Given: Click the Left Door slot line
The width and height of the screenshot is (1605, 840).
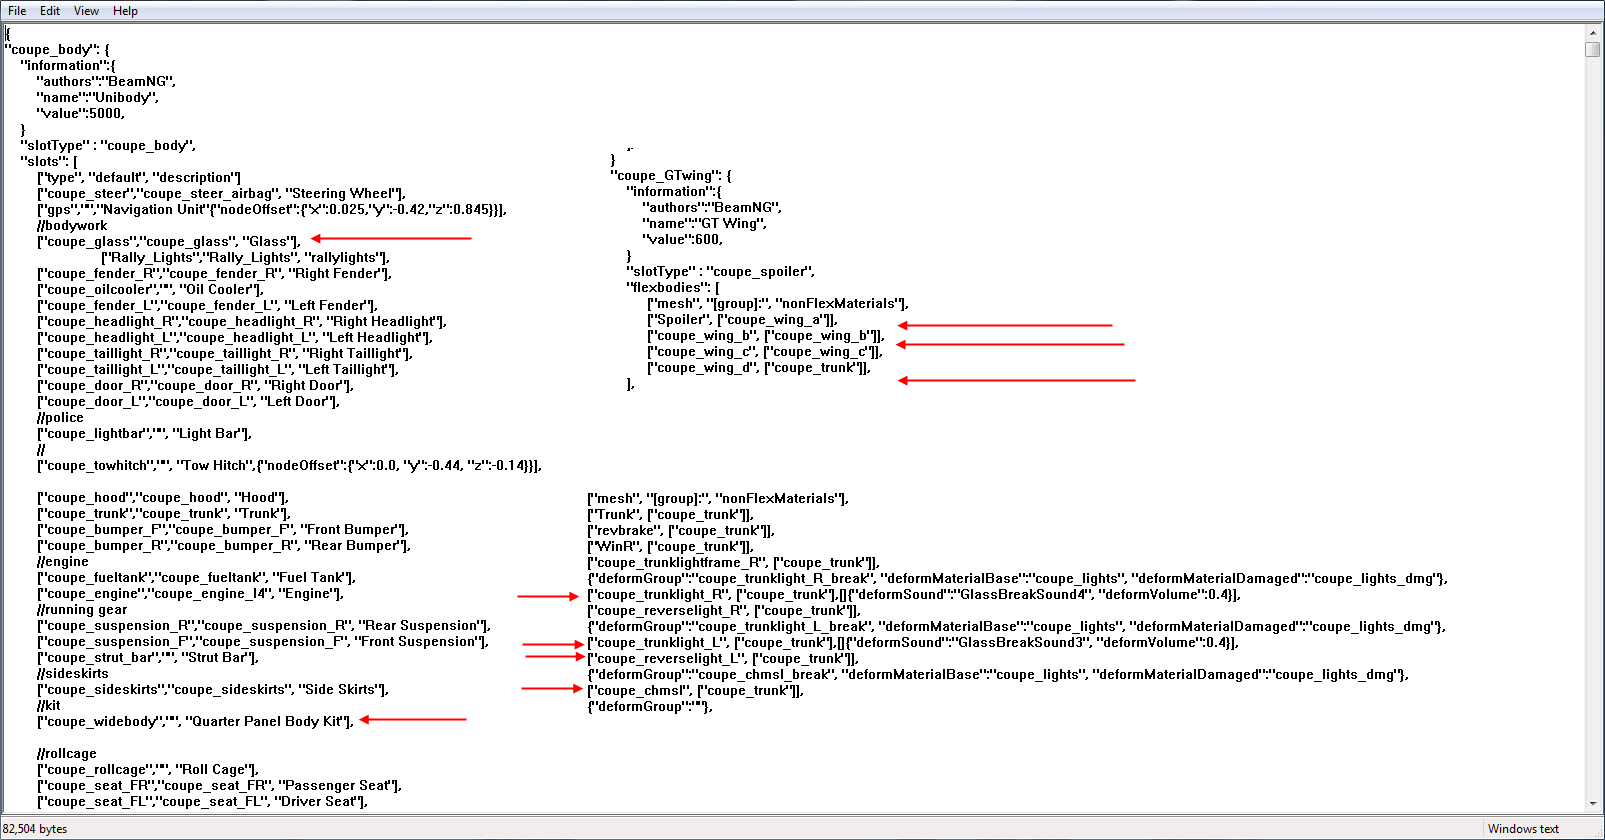Looking at the screenshot, I should point(188,401).
